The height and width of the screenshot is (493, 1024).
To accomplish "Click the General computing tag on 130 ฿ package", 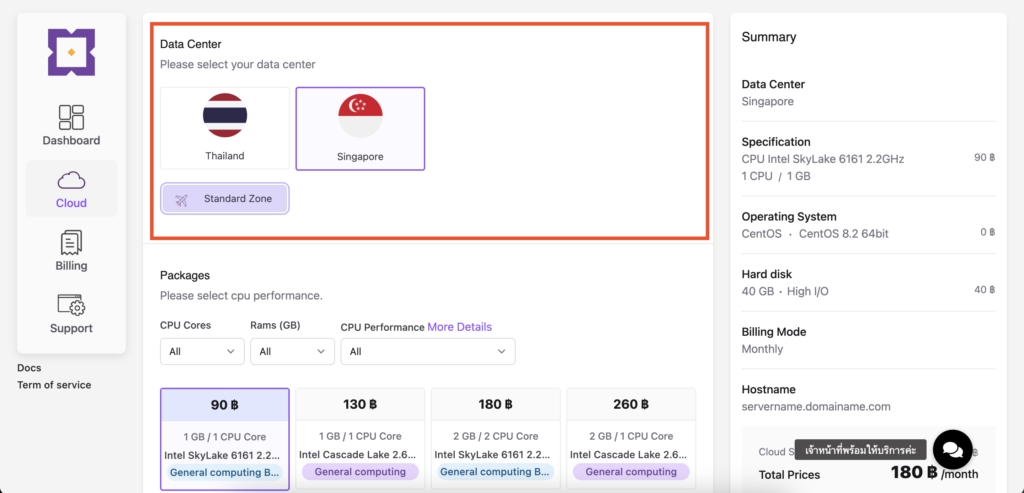I will click(360, 472).
